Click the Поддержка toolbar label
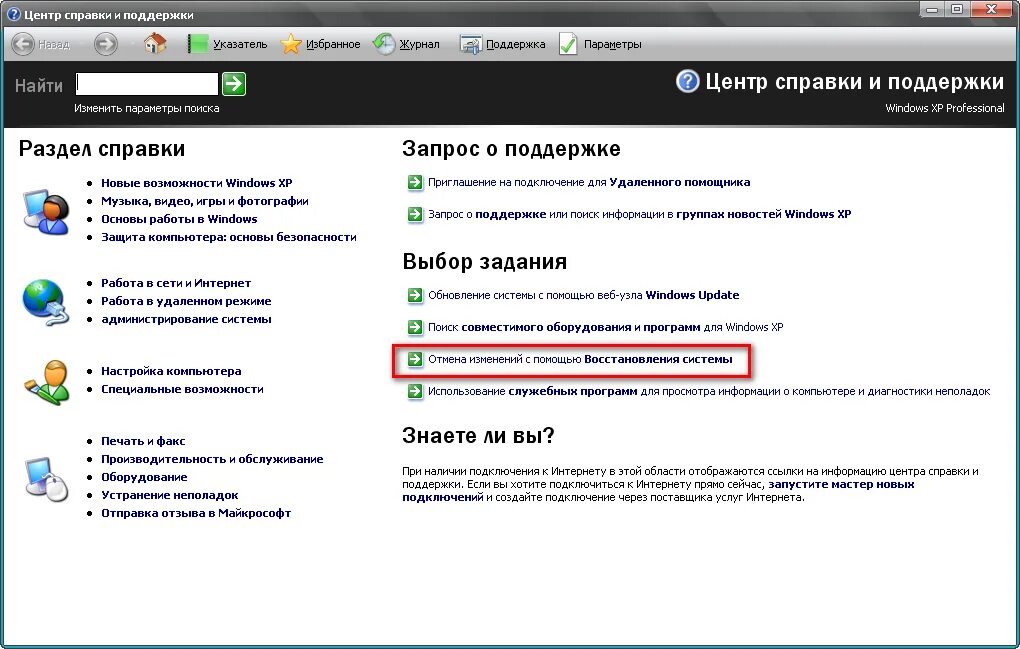Image resolution: width=1020 pixels, height=649 pixels. point(516,44)
